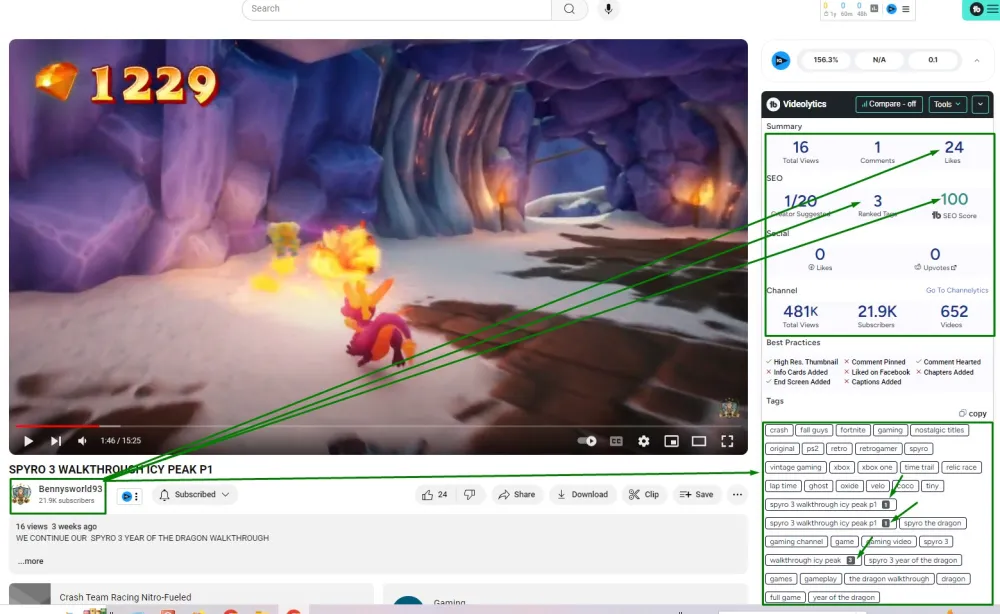Screen dimensions: 1000x614
Task: Enter fullscreen mode
Action: (x=727, y=441)
